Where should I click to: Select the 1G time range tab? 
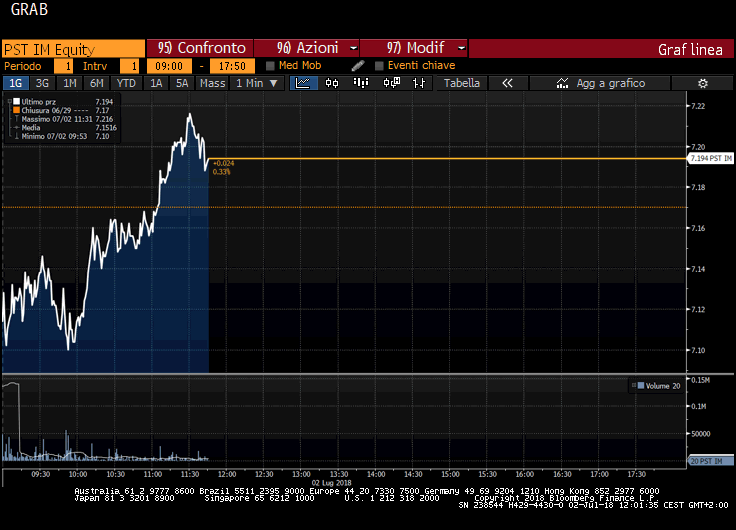[15, 83]
